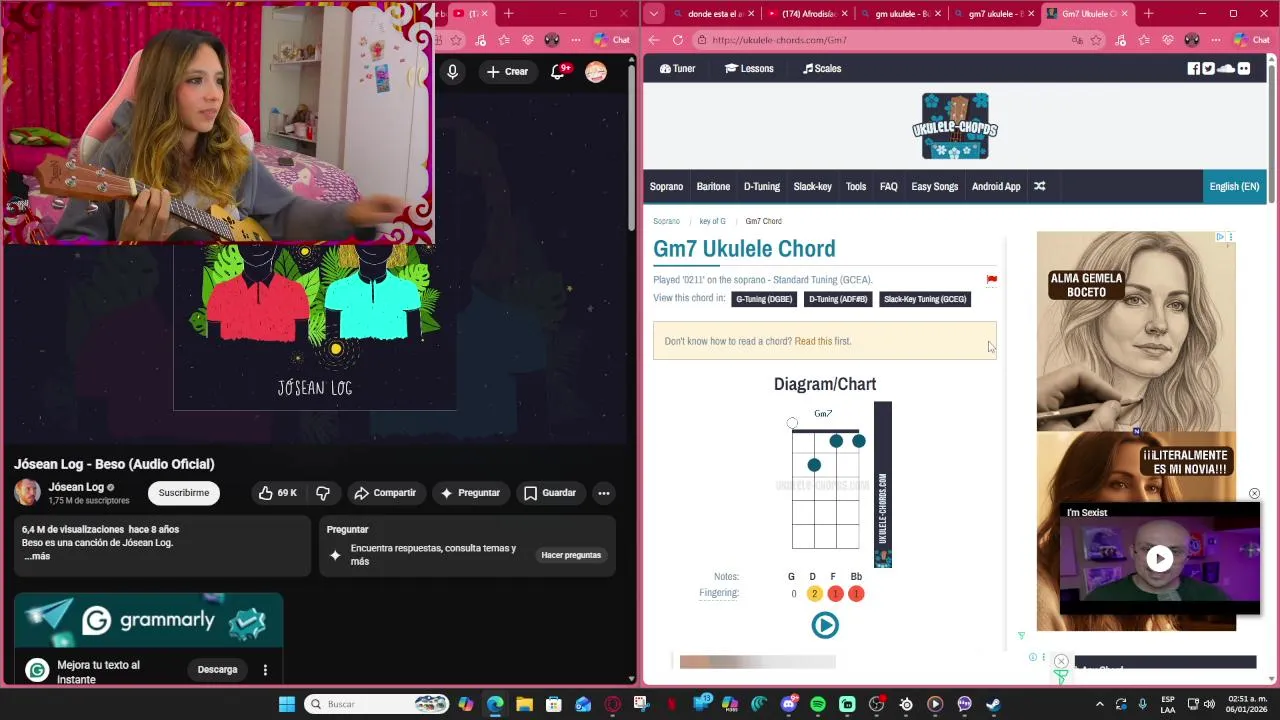This screenshot has width=1280, height=720.
Task: Click the Jósean Log channel avatar
Action: point(27,492)
